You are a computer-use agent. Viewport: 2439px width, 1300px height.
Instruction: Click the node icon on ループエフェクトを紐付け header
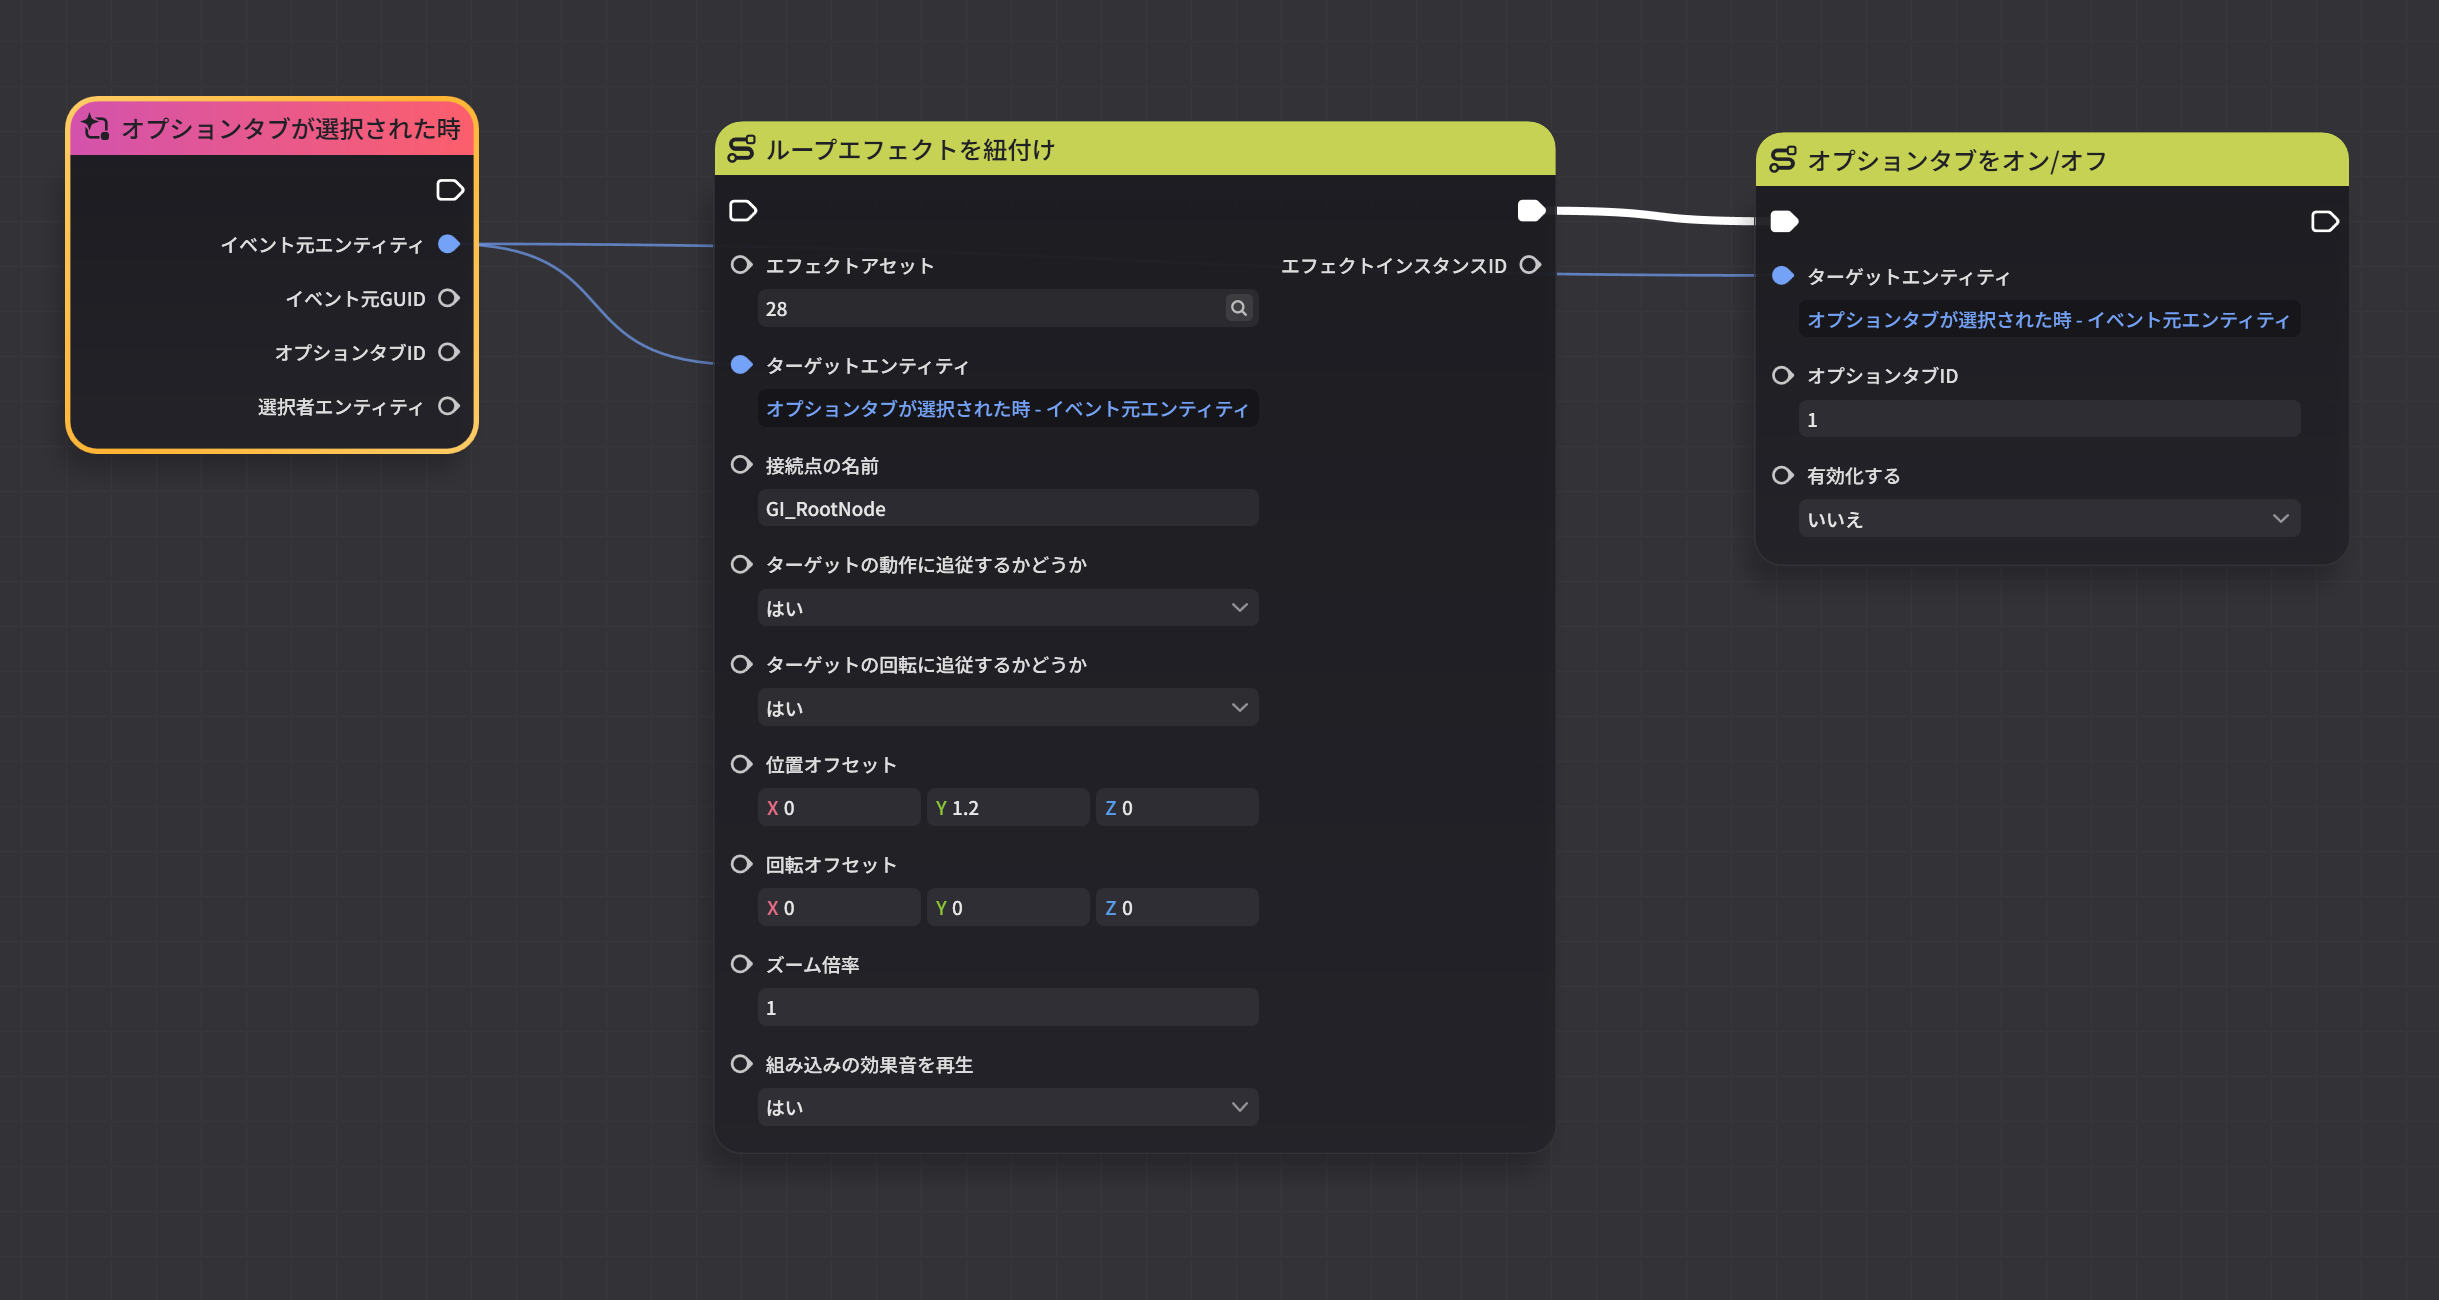pos(740,150)
